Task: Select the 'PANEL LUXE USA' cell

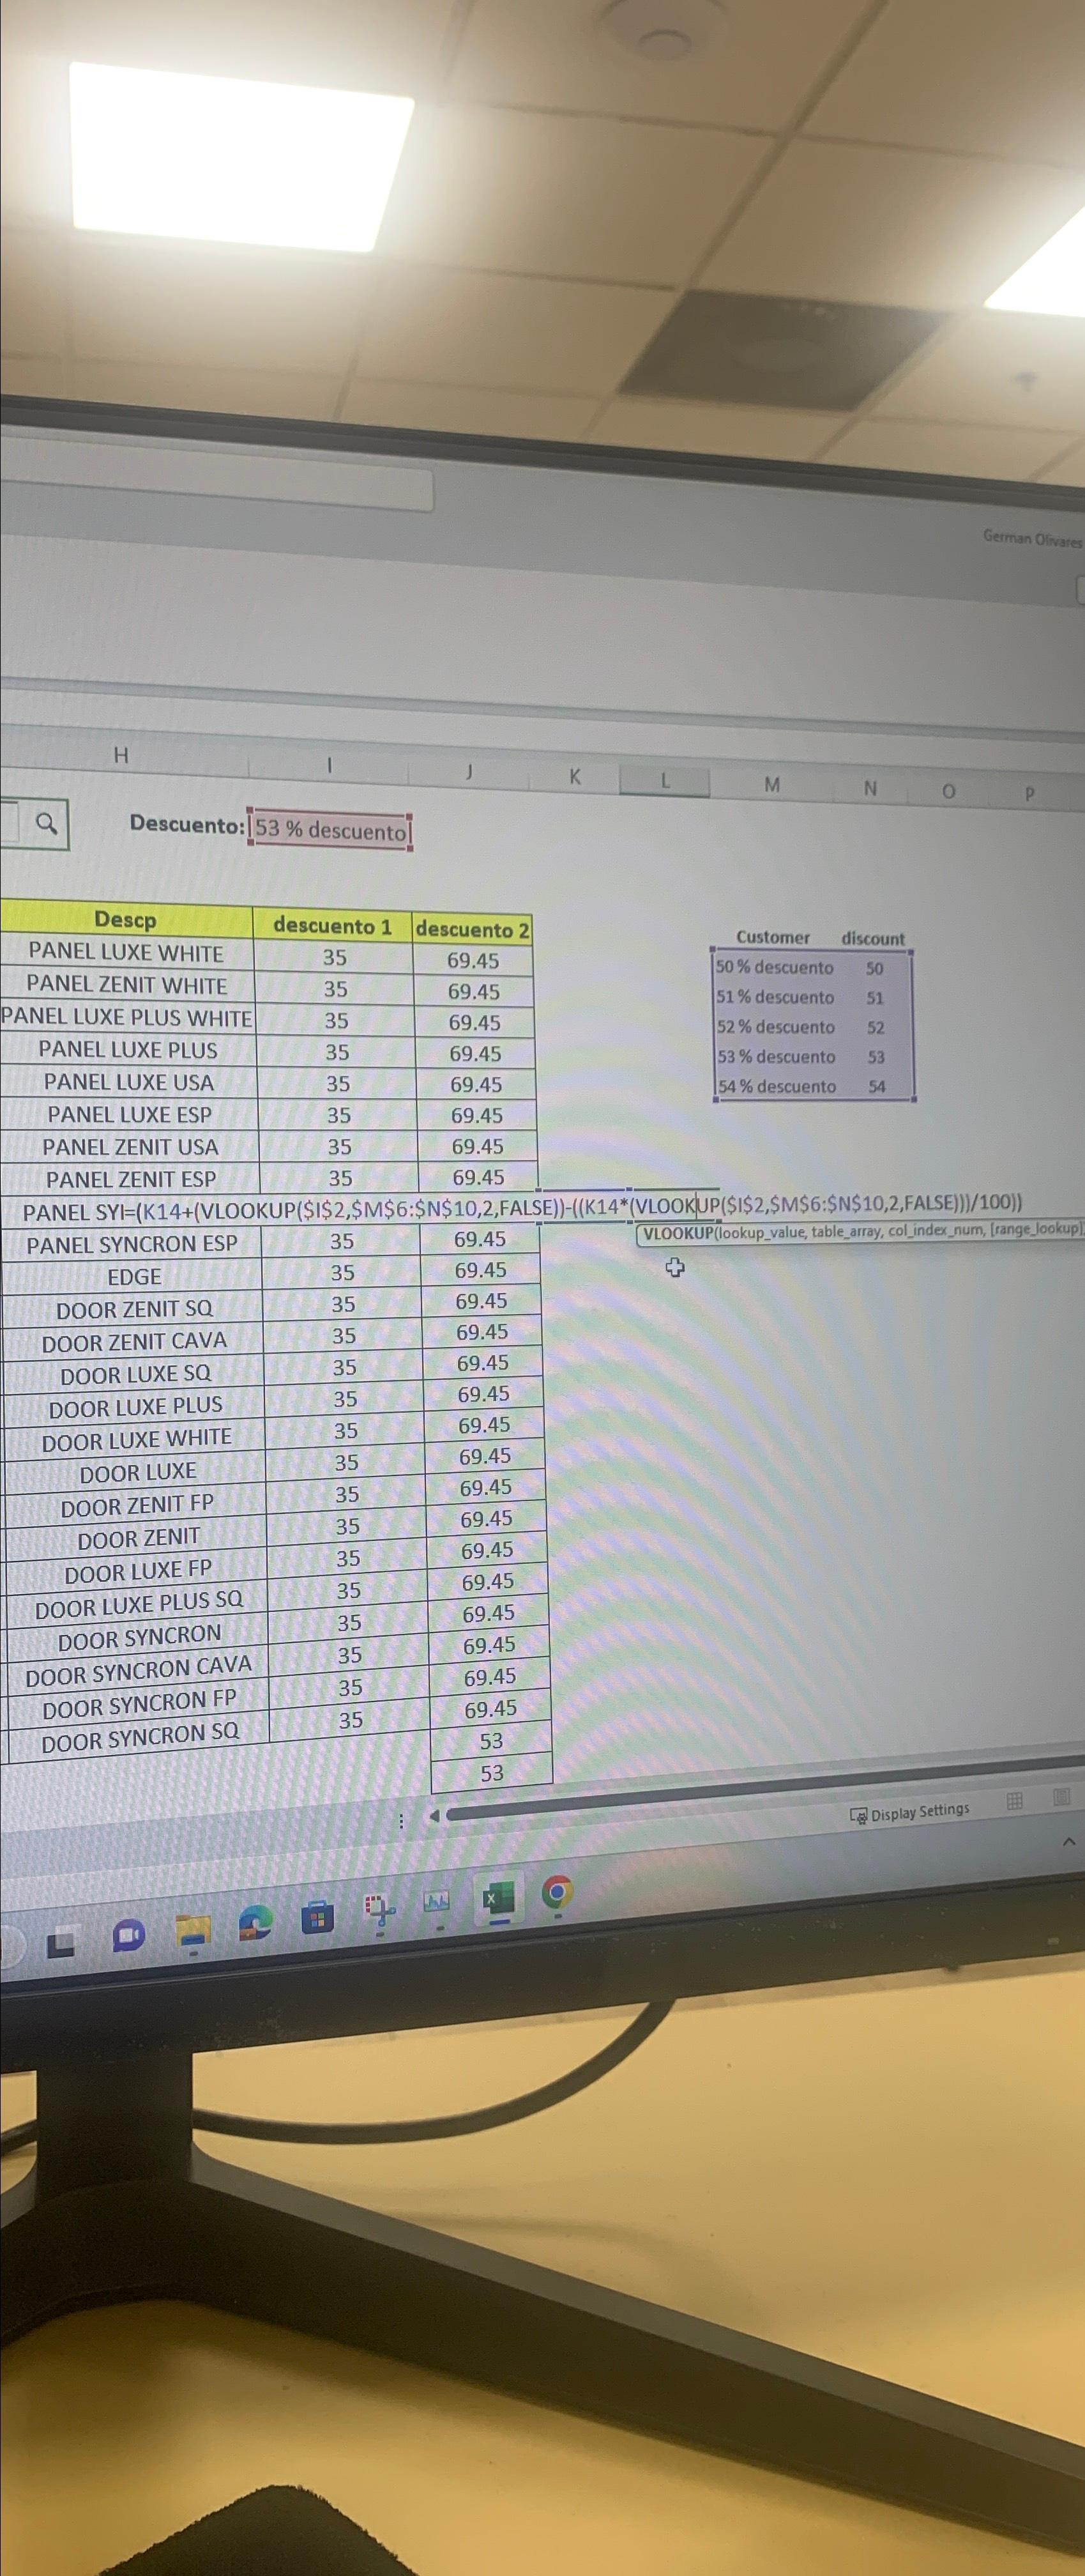Action: click(129, 1082)
